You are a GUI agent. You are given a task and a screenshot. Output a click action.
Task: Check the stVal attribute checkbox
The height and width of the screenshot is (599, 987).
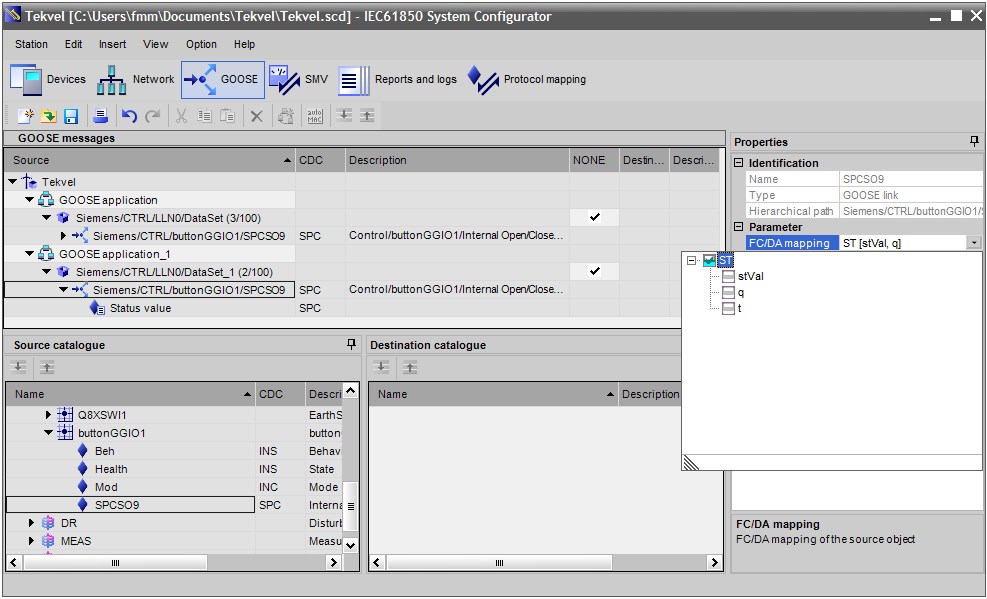click(x=728, y=277)
